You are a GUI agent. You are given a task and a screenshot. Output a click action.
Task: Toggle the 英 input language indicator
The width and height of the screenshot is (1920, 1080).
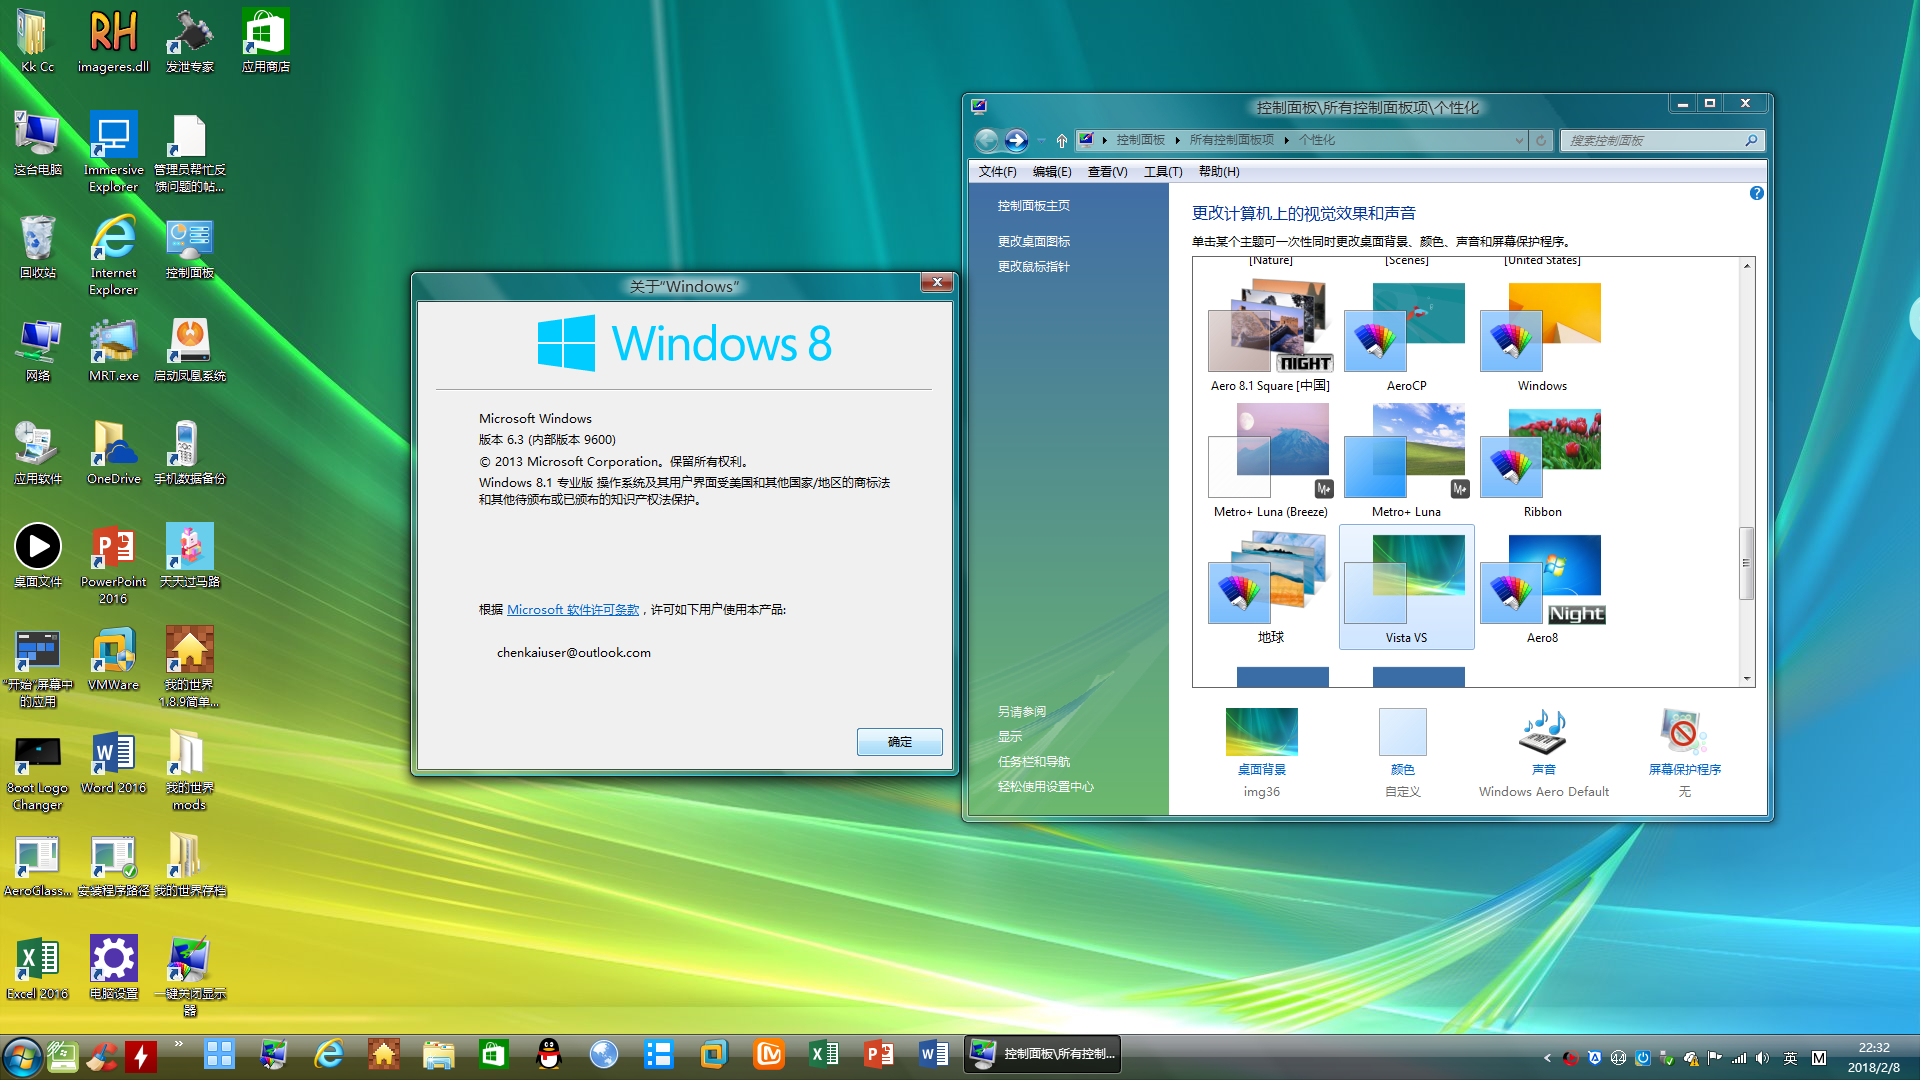[1790, 1058]
